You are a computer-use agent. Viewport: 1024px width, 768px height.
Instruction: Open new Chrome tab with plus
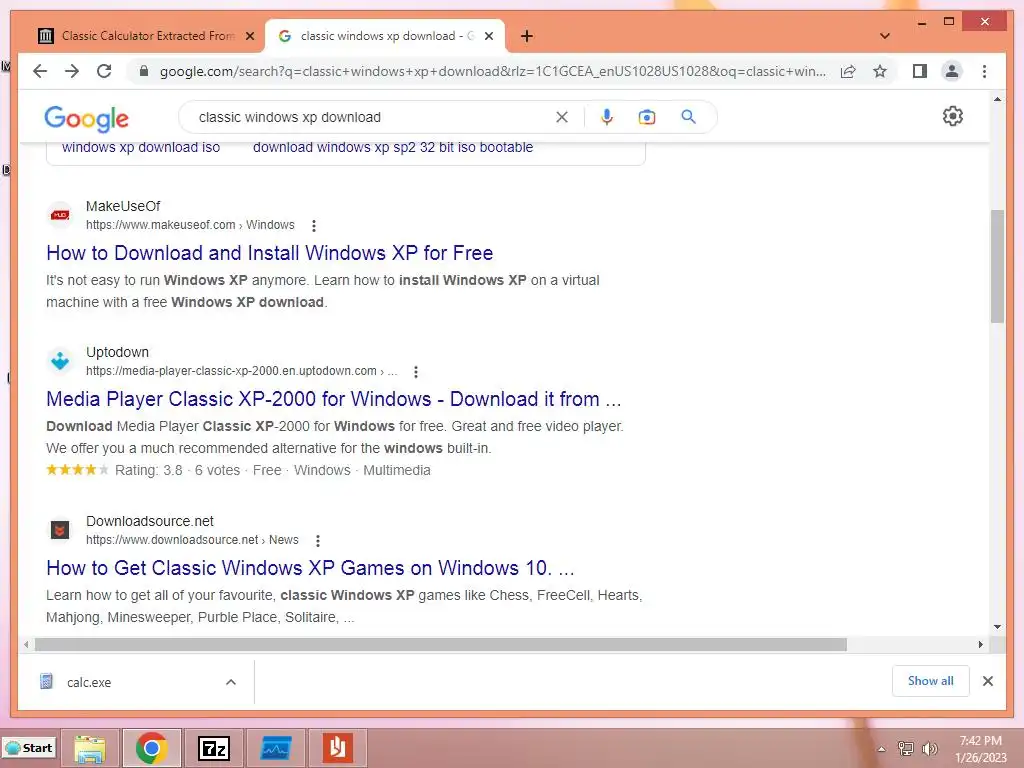[527, 36]
